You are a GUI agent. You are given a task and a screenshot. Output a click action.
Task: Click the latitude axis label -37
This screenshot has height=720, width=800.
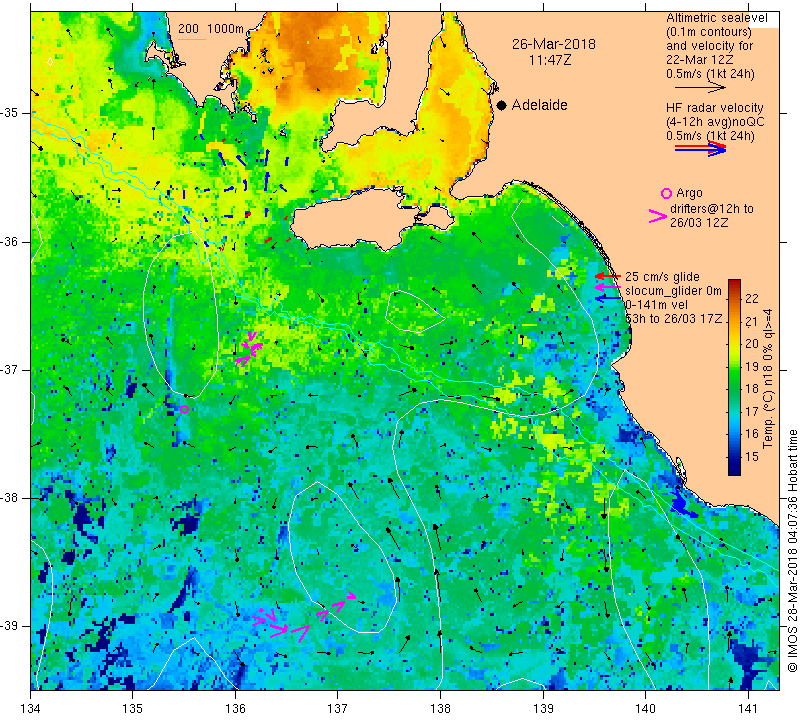(9, 369)
